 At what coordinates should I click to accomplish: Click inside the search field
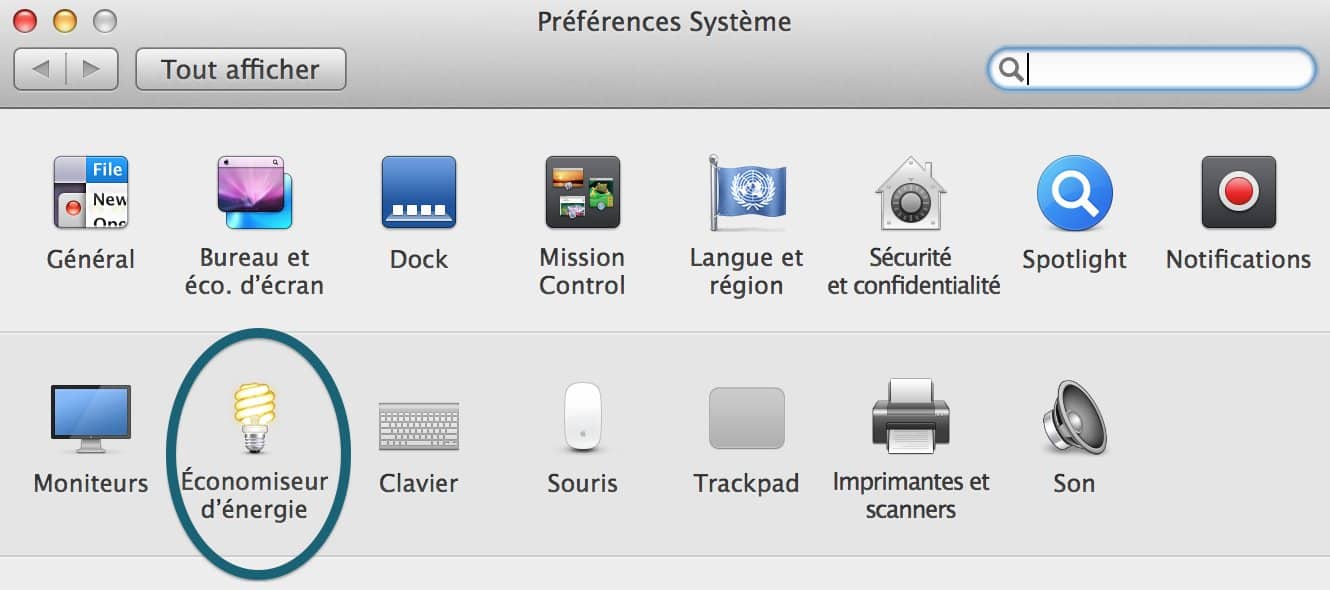point(1151,69)
